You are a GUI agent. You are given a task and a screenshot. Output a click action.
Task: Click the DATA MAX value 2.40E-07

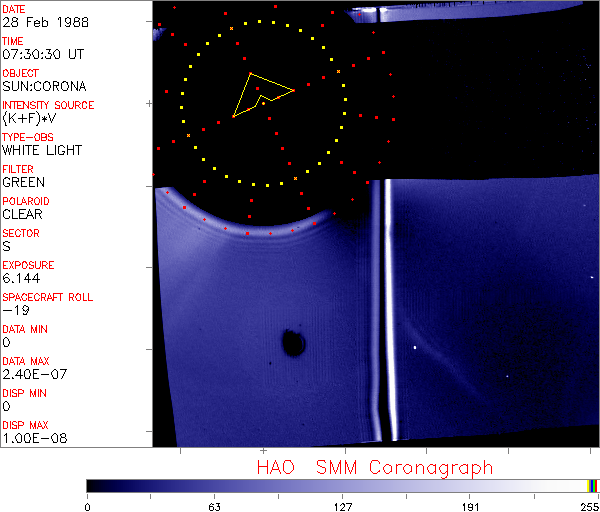30,374
